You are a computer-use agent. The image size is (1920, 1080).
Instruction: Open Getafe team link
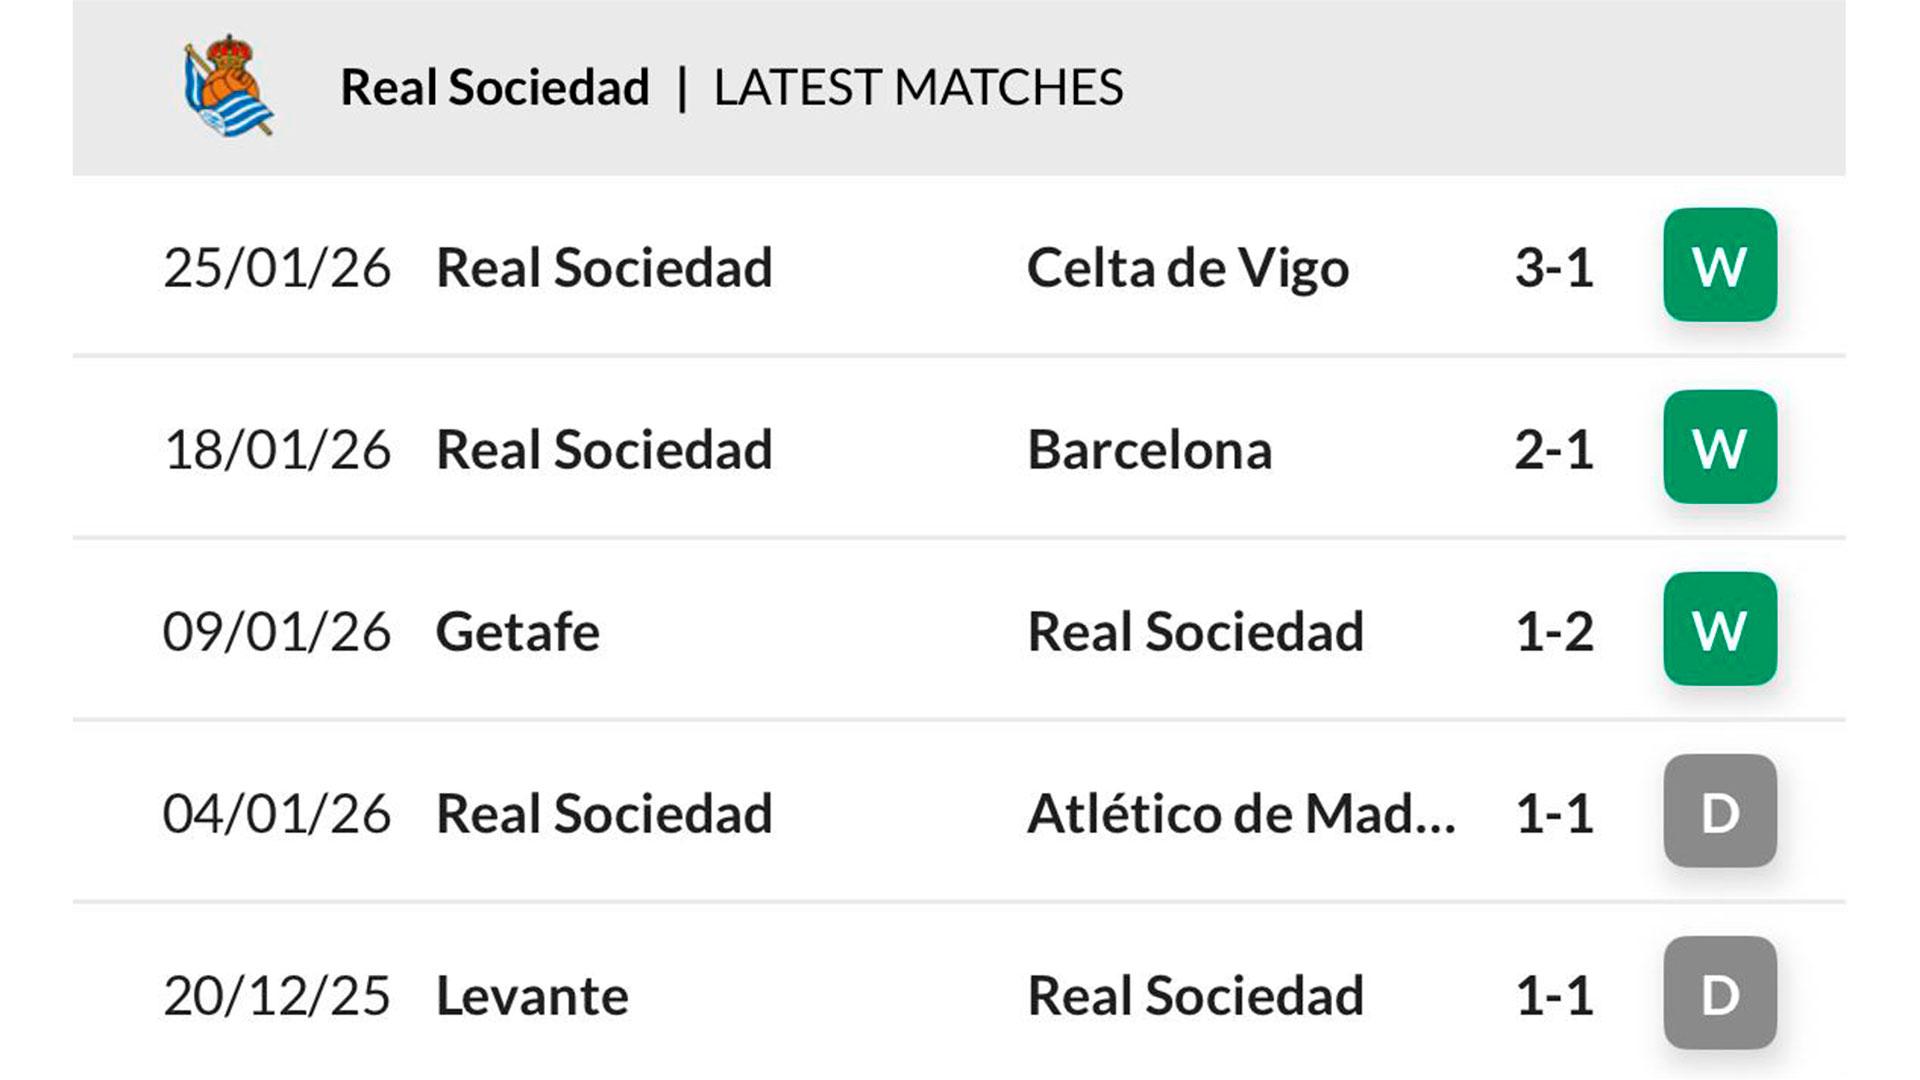pyautogui.click(x=517, y=632)
